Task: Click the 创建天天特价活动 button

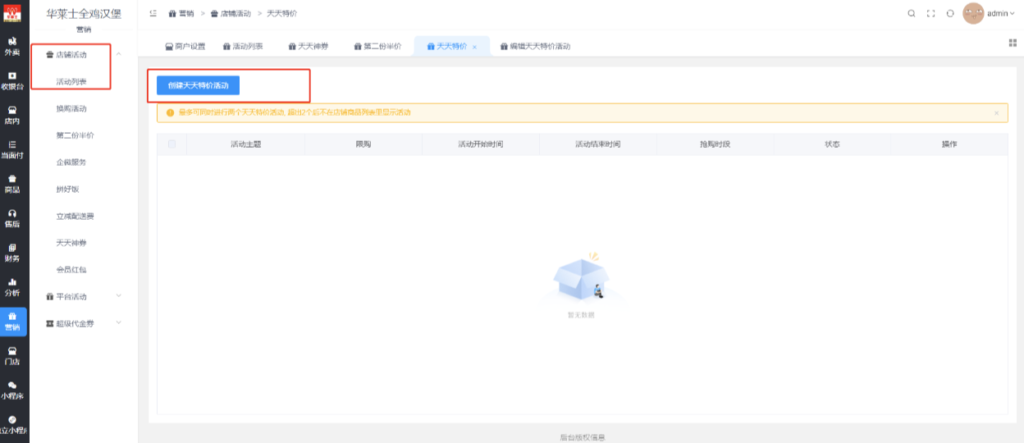Action: pos(198,86)
